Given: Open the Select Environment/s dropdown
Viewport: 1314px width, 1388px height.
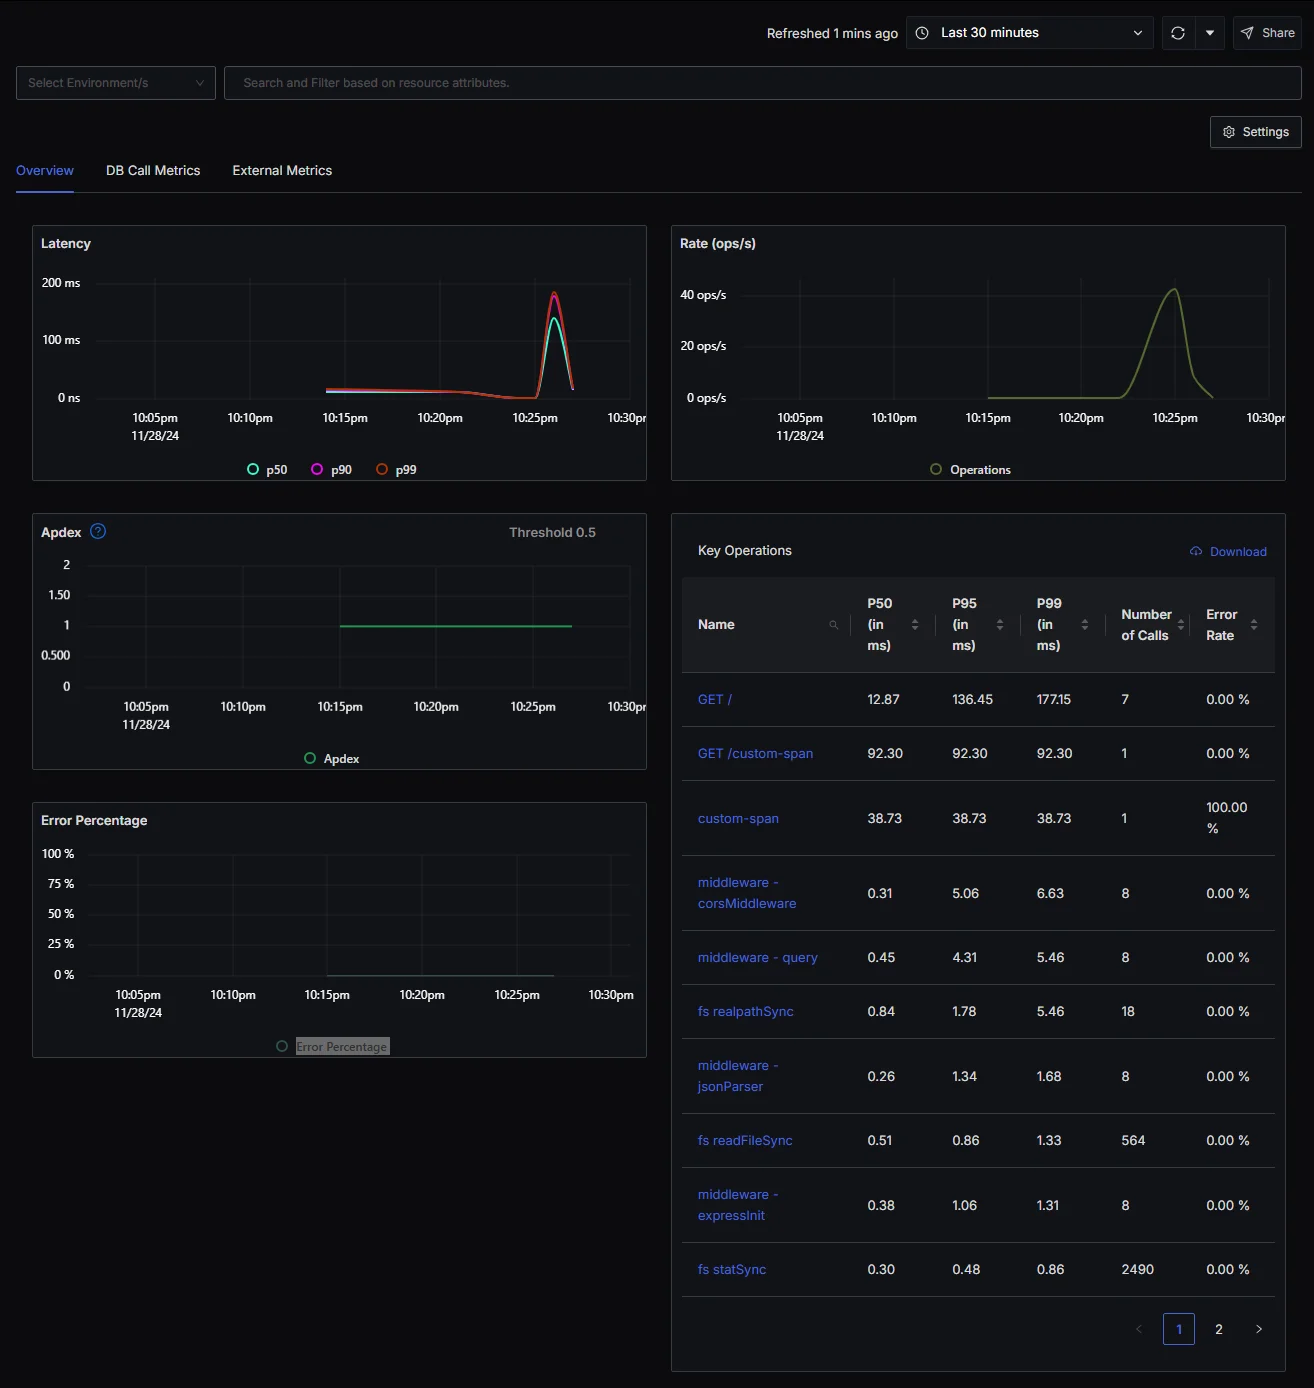Looking at the screenshot, I should click(x=115, y=83).
